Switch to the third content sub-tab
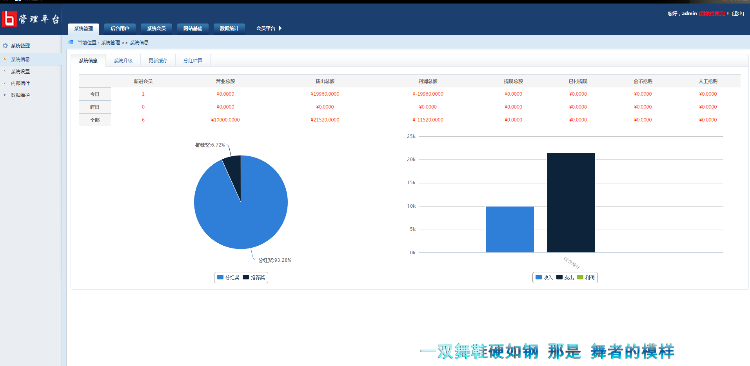The height and width of the screenshot is (366, 750). [x=158, y=61]
